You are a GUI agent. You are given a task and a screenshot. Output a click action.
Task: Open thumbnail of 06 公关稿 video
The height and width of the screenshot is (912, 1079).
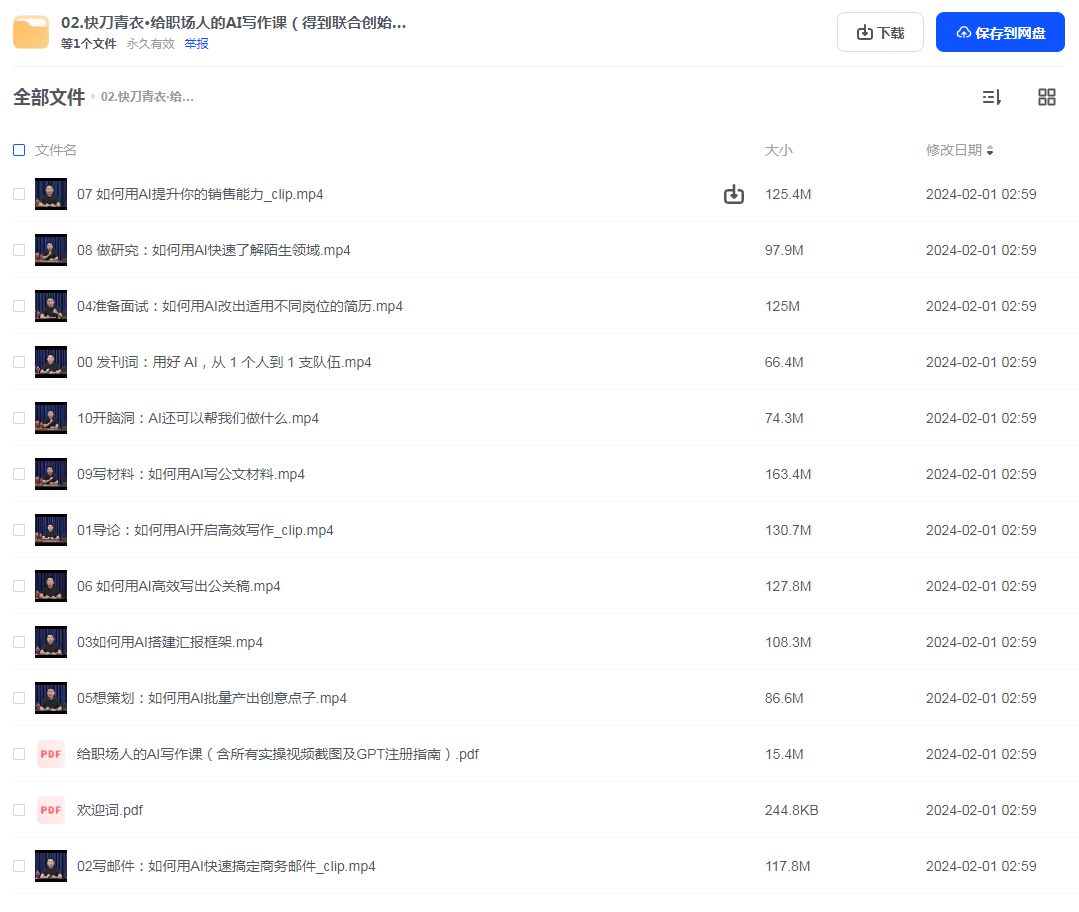coord(51,586)
